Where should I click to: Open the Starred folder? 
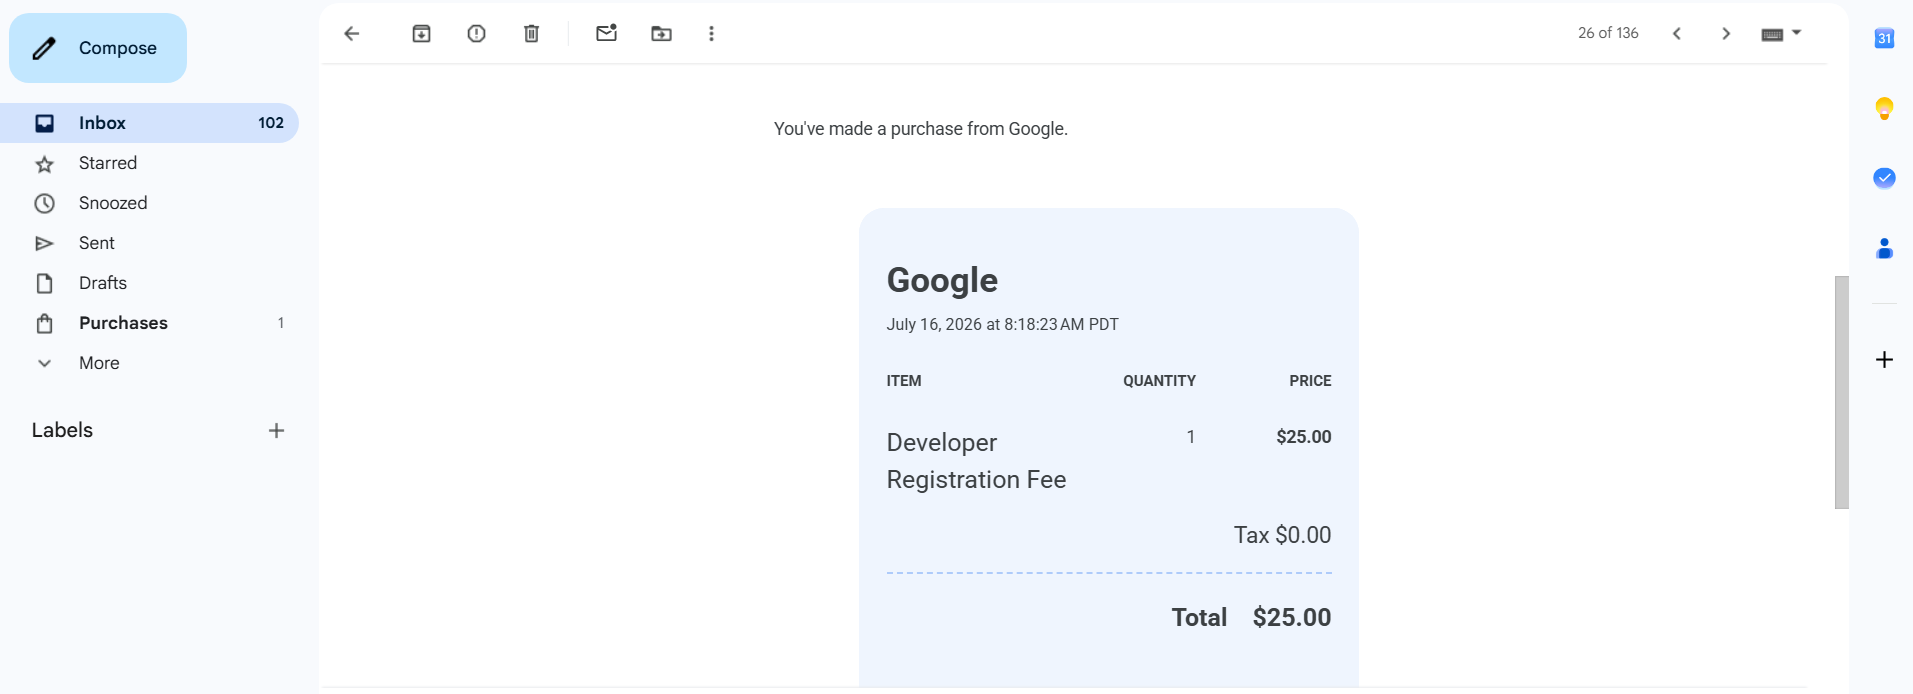click(149, 163)
